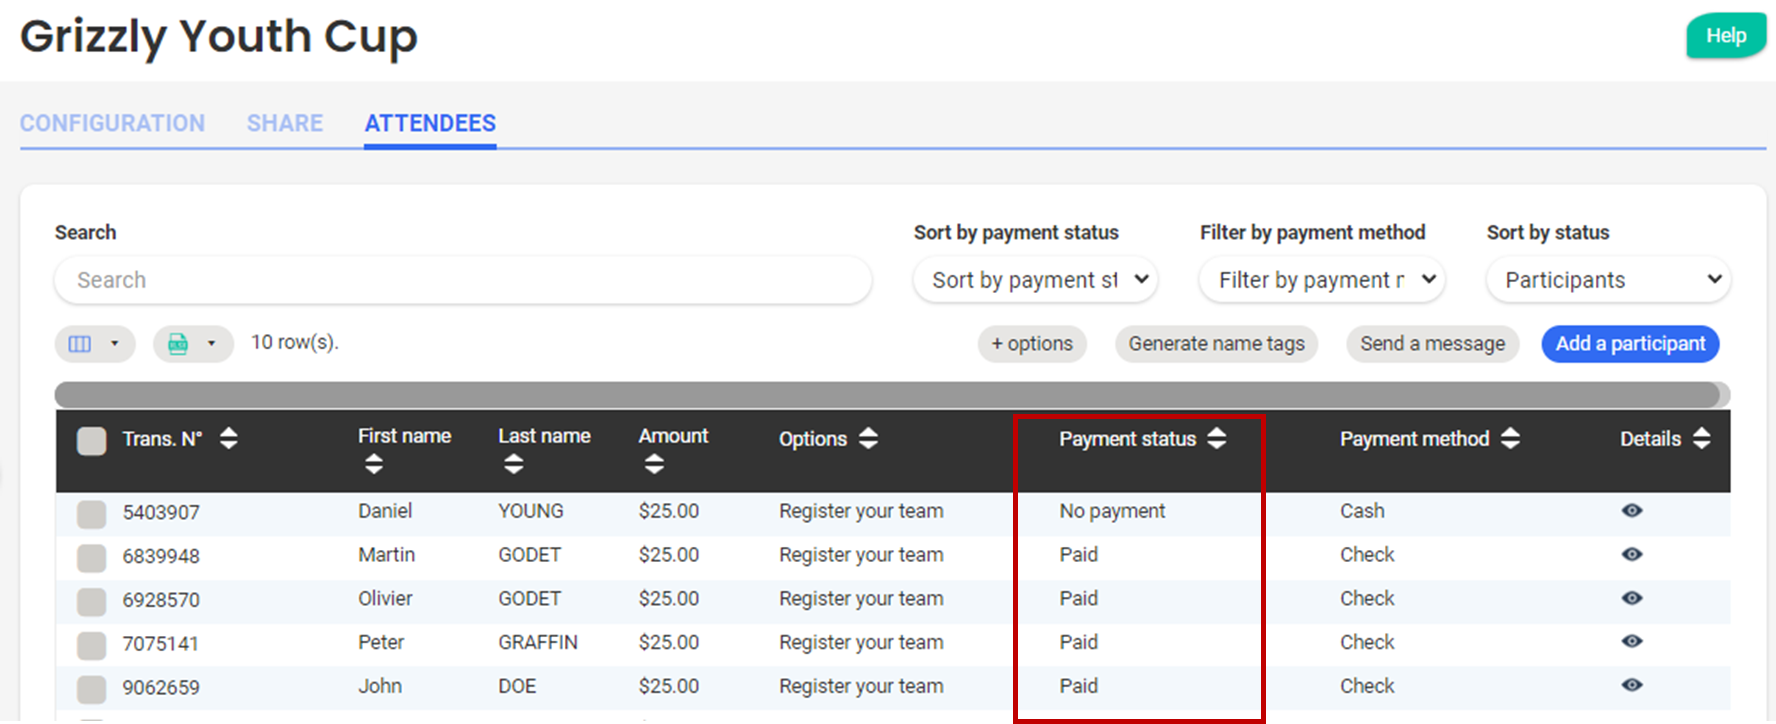
Task: Sort table by Payment status arrows
Action: click(x=1216, y=439)
